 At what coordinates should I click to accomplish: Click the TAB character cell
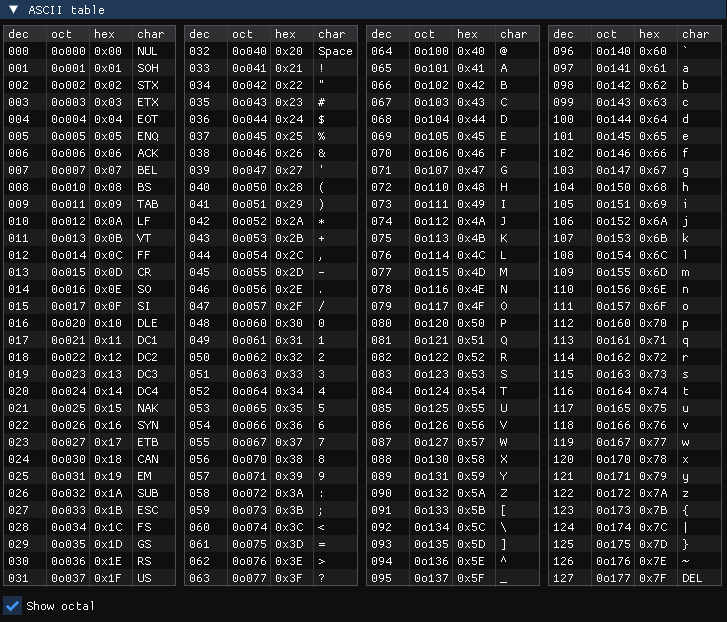147,204
